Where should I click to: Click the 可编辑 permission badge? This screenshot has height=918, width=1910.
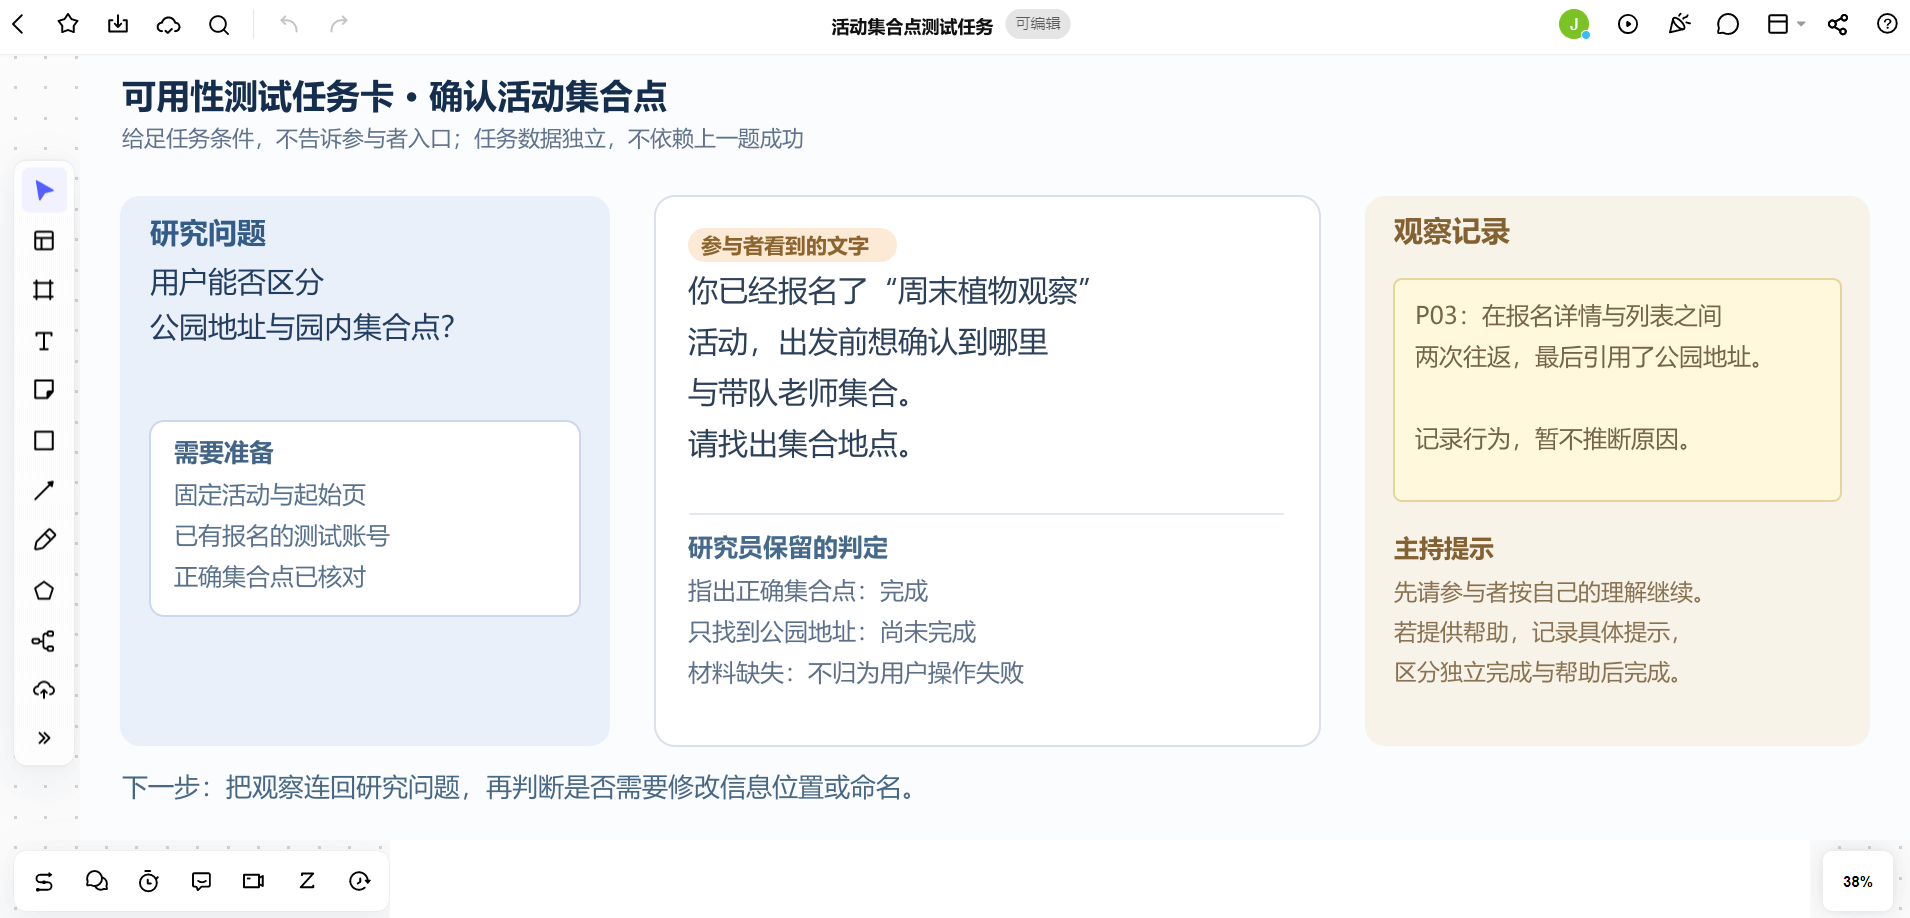(x=1038, y=24)
